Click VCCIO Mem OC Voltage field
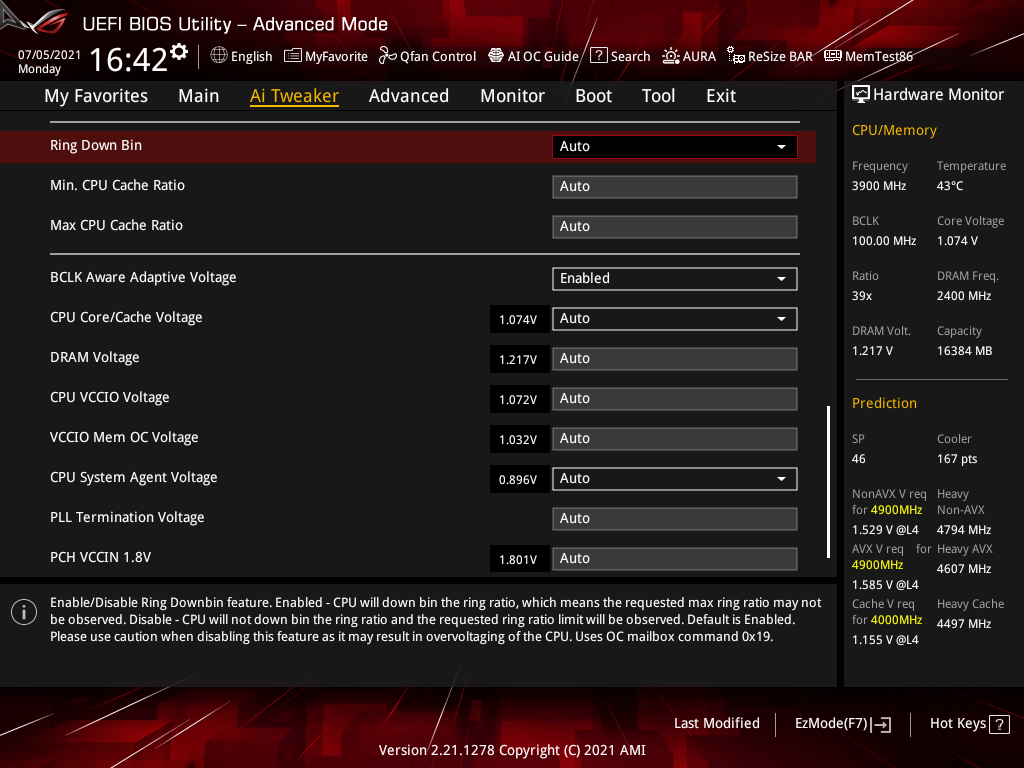1024x768 pixels. click(675, 439)
